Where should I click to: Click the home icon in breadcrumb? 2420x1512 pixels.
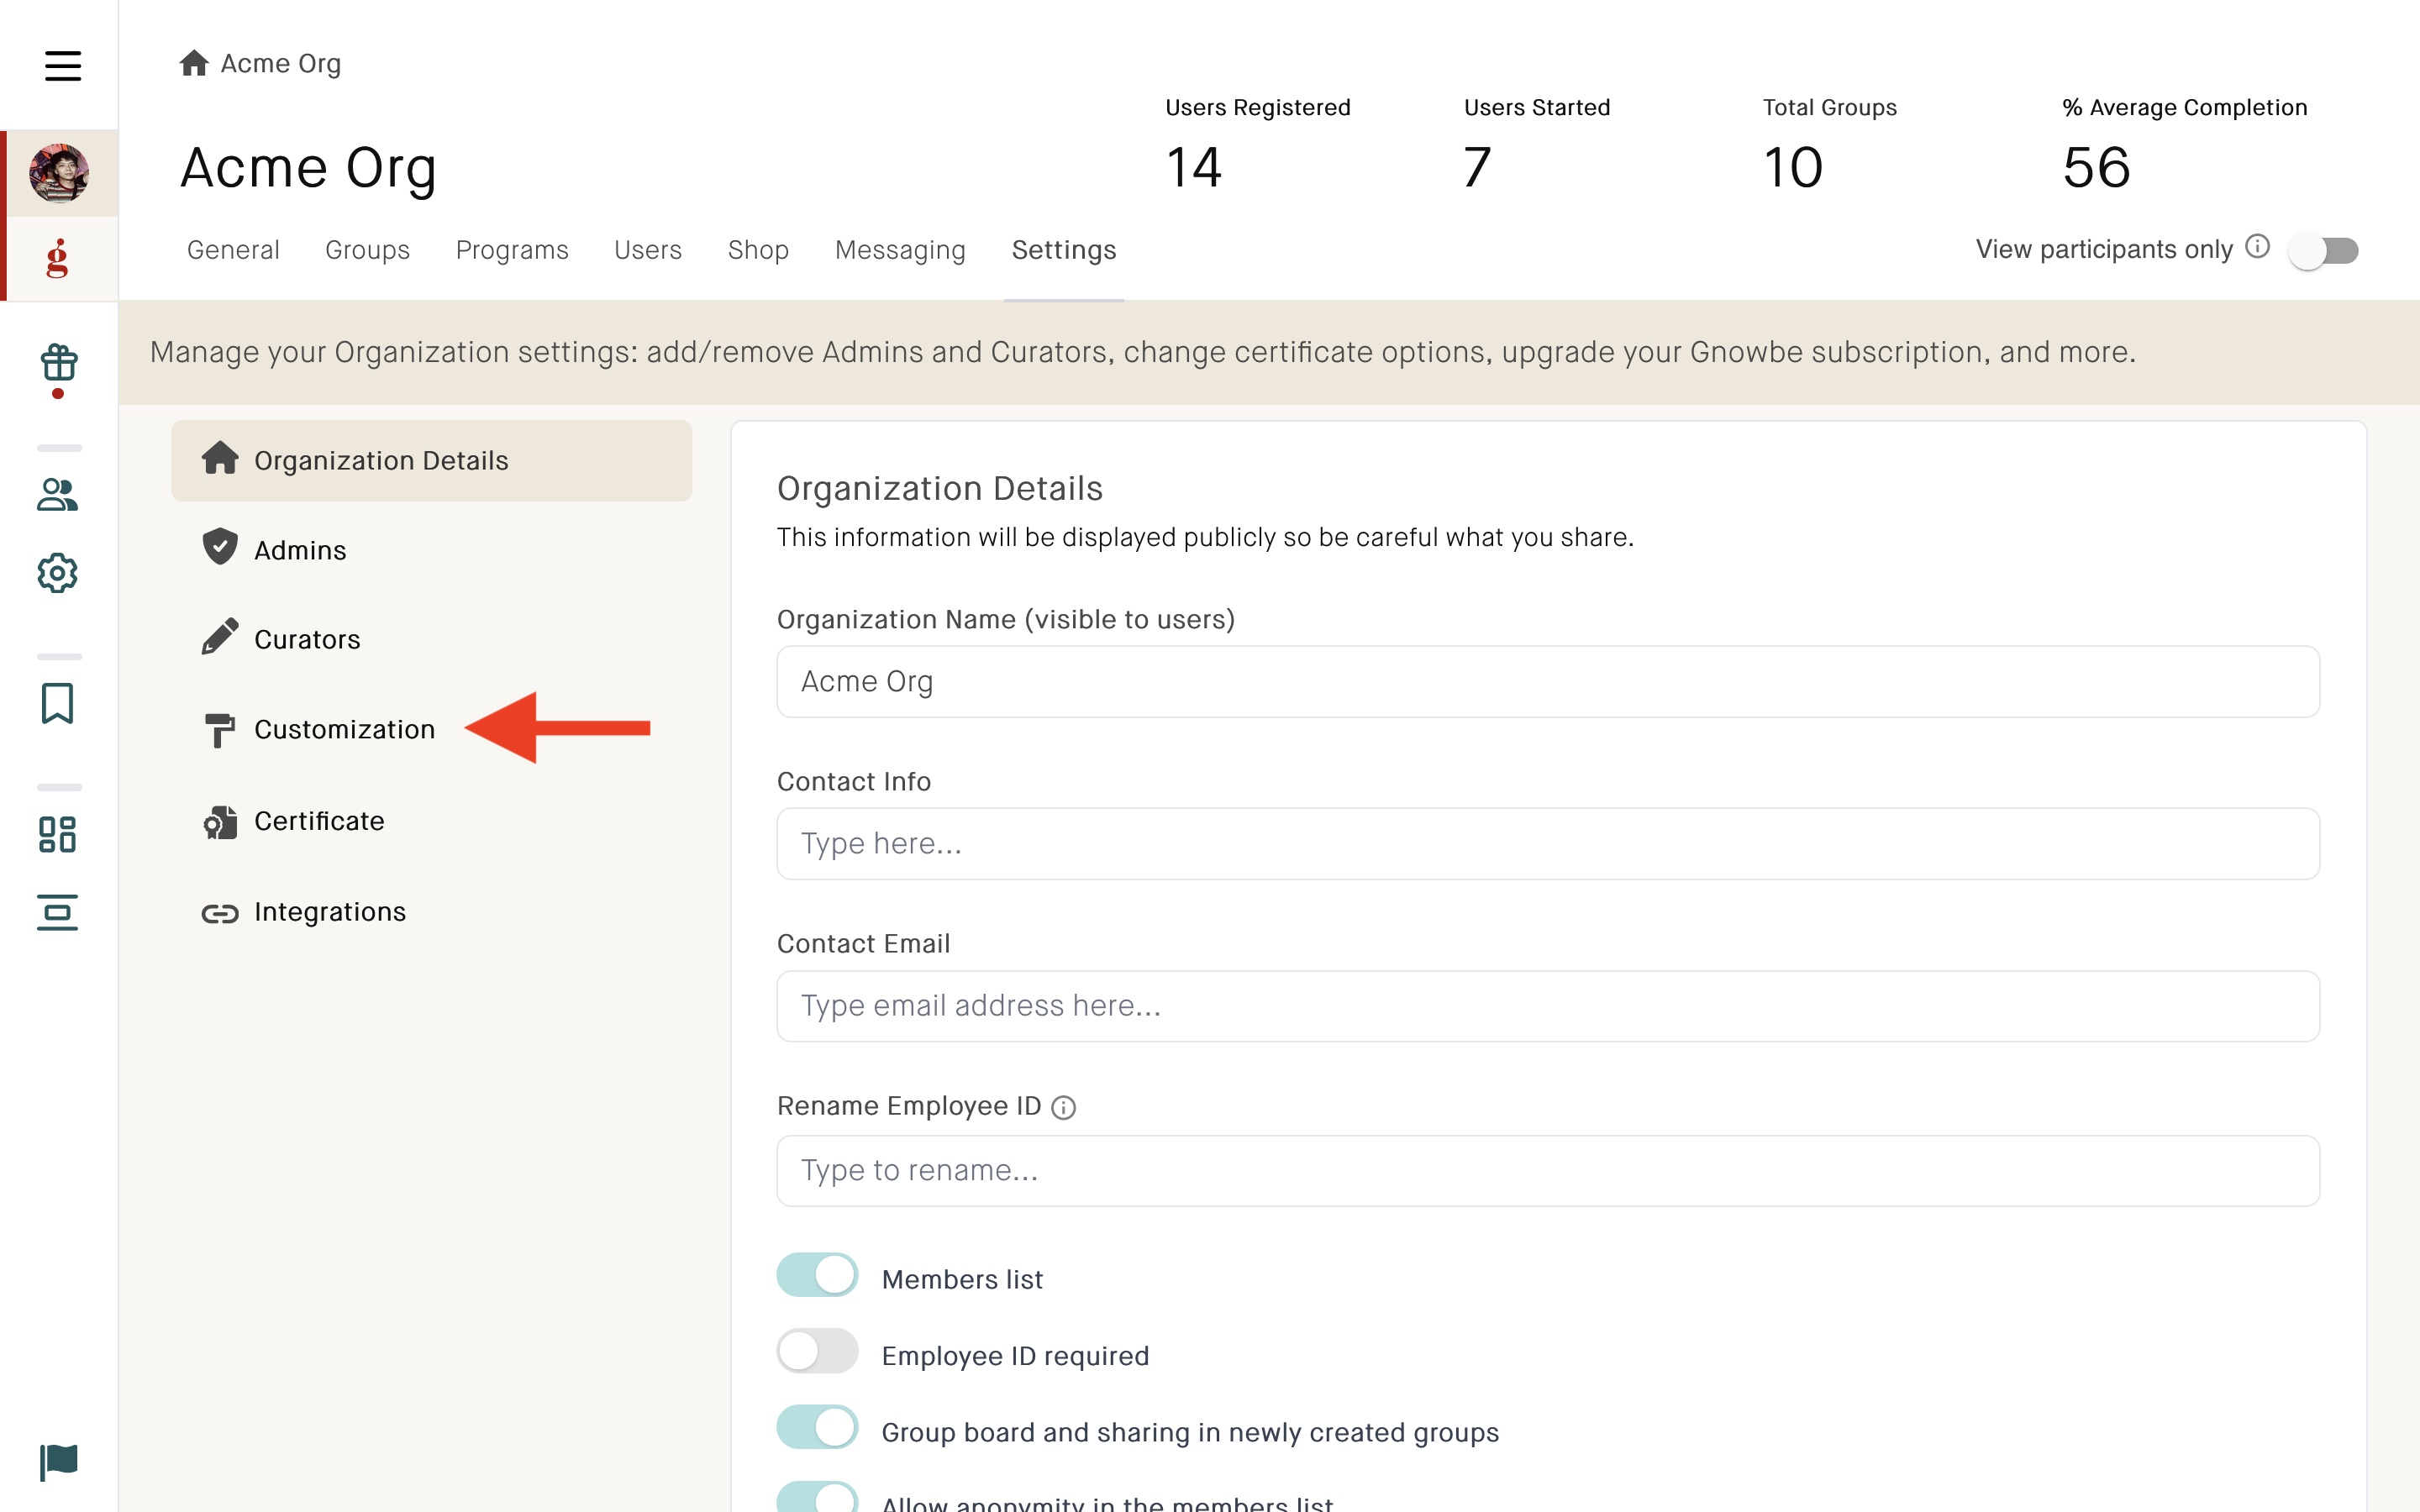coord(194,63)
